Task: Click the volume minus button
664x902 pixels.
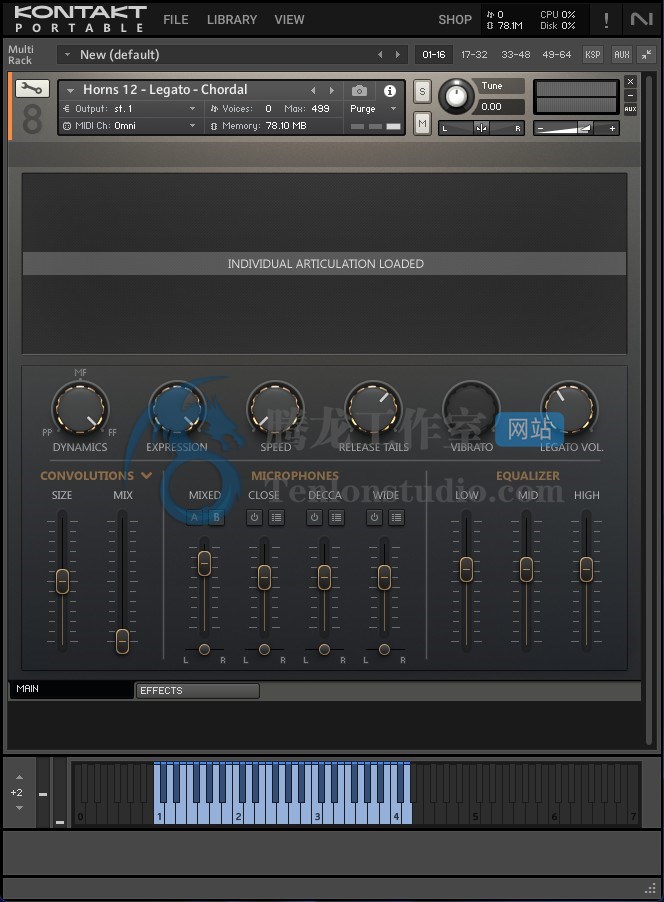Action: point(540,129)
